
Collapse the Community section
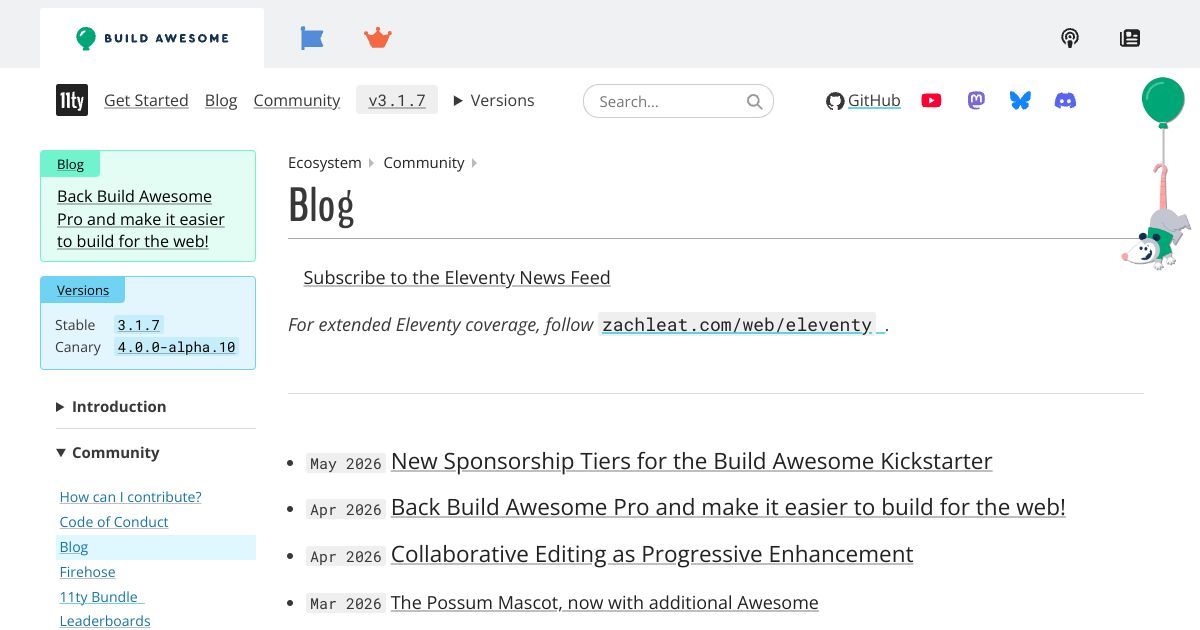point(108,452)
